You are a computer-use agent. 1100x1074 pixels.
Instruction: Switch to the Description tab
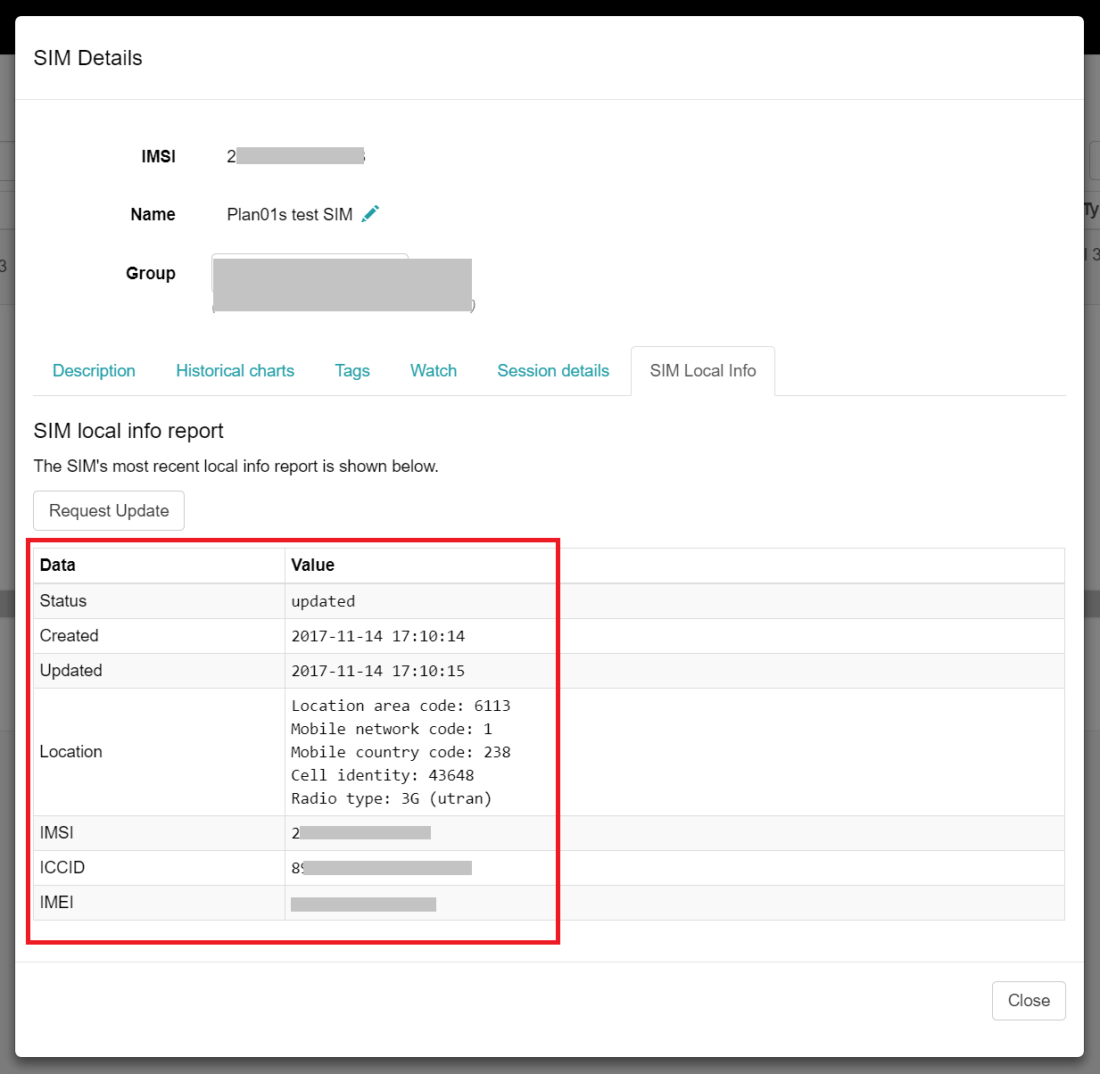click(x=93, y=370)
